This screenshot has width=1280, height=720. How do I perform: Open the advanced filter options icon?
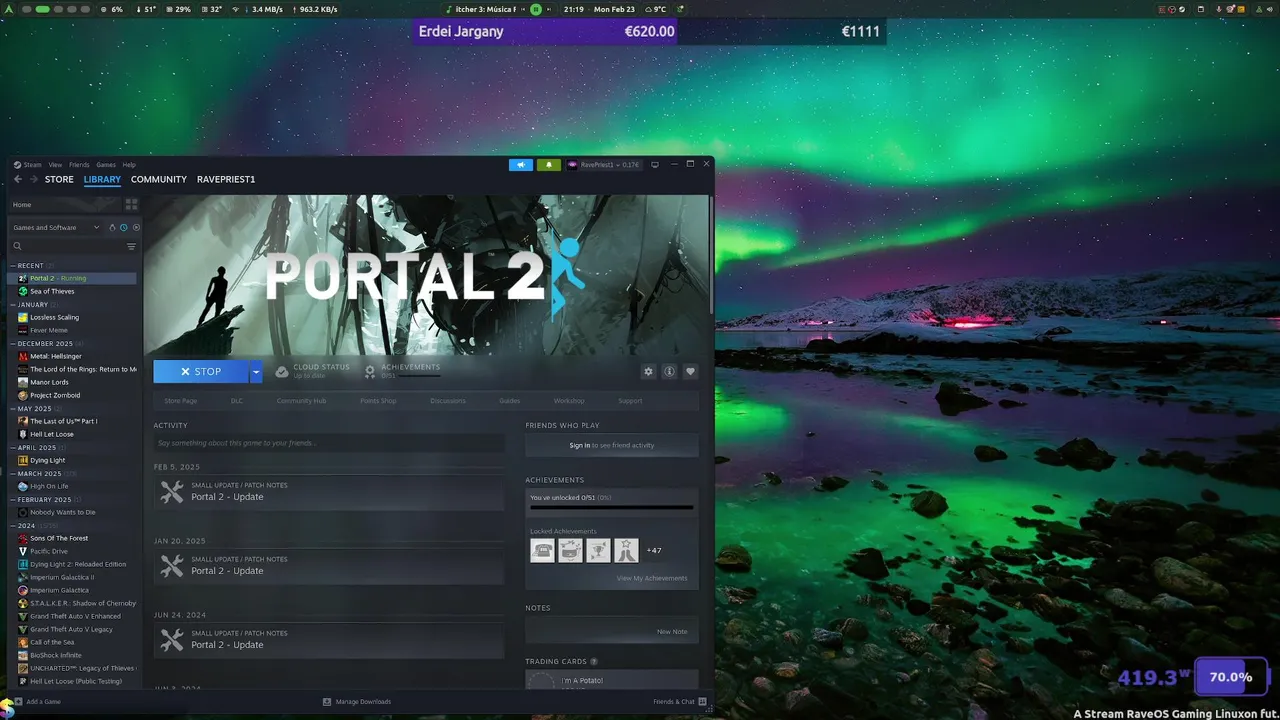pos(131,246)
